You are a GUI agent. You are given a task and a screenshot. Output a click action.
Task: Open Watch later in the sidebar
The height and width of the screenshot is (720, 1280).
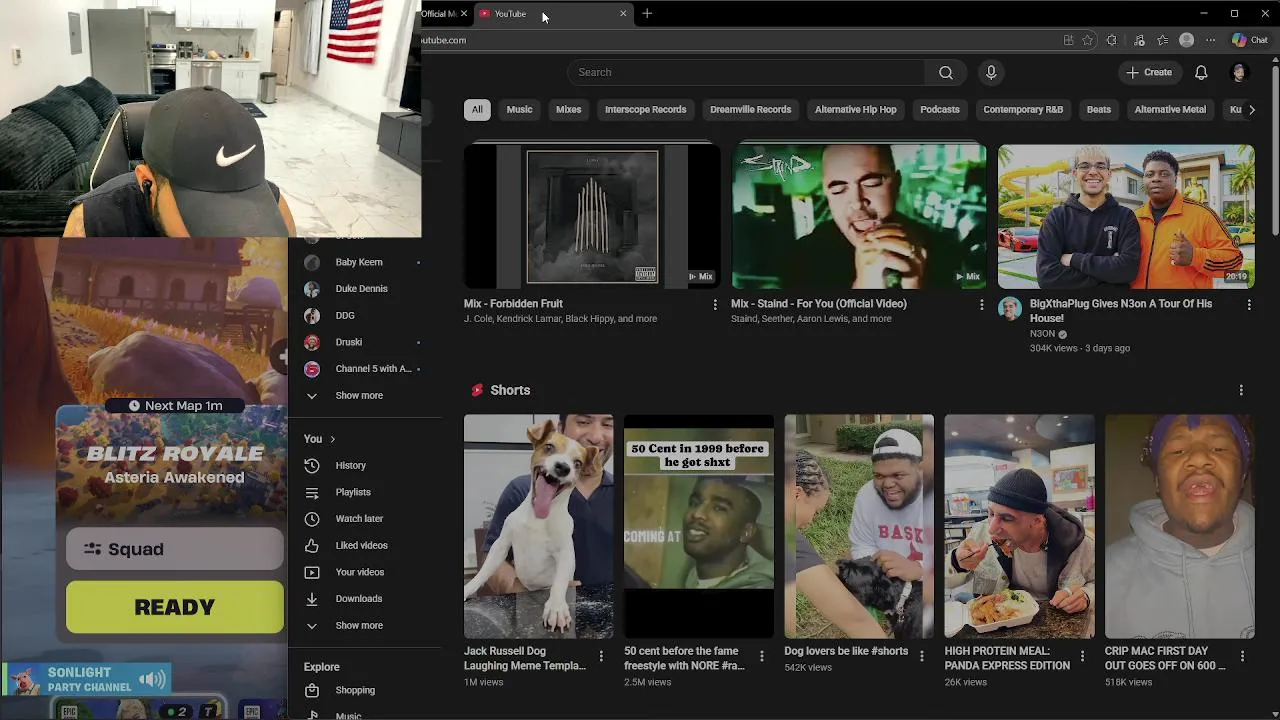pos(359,519)
